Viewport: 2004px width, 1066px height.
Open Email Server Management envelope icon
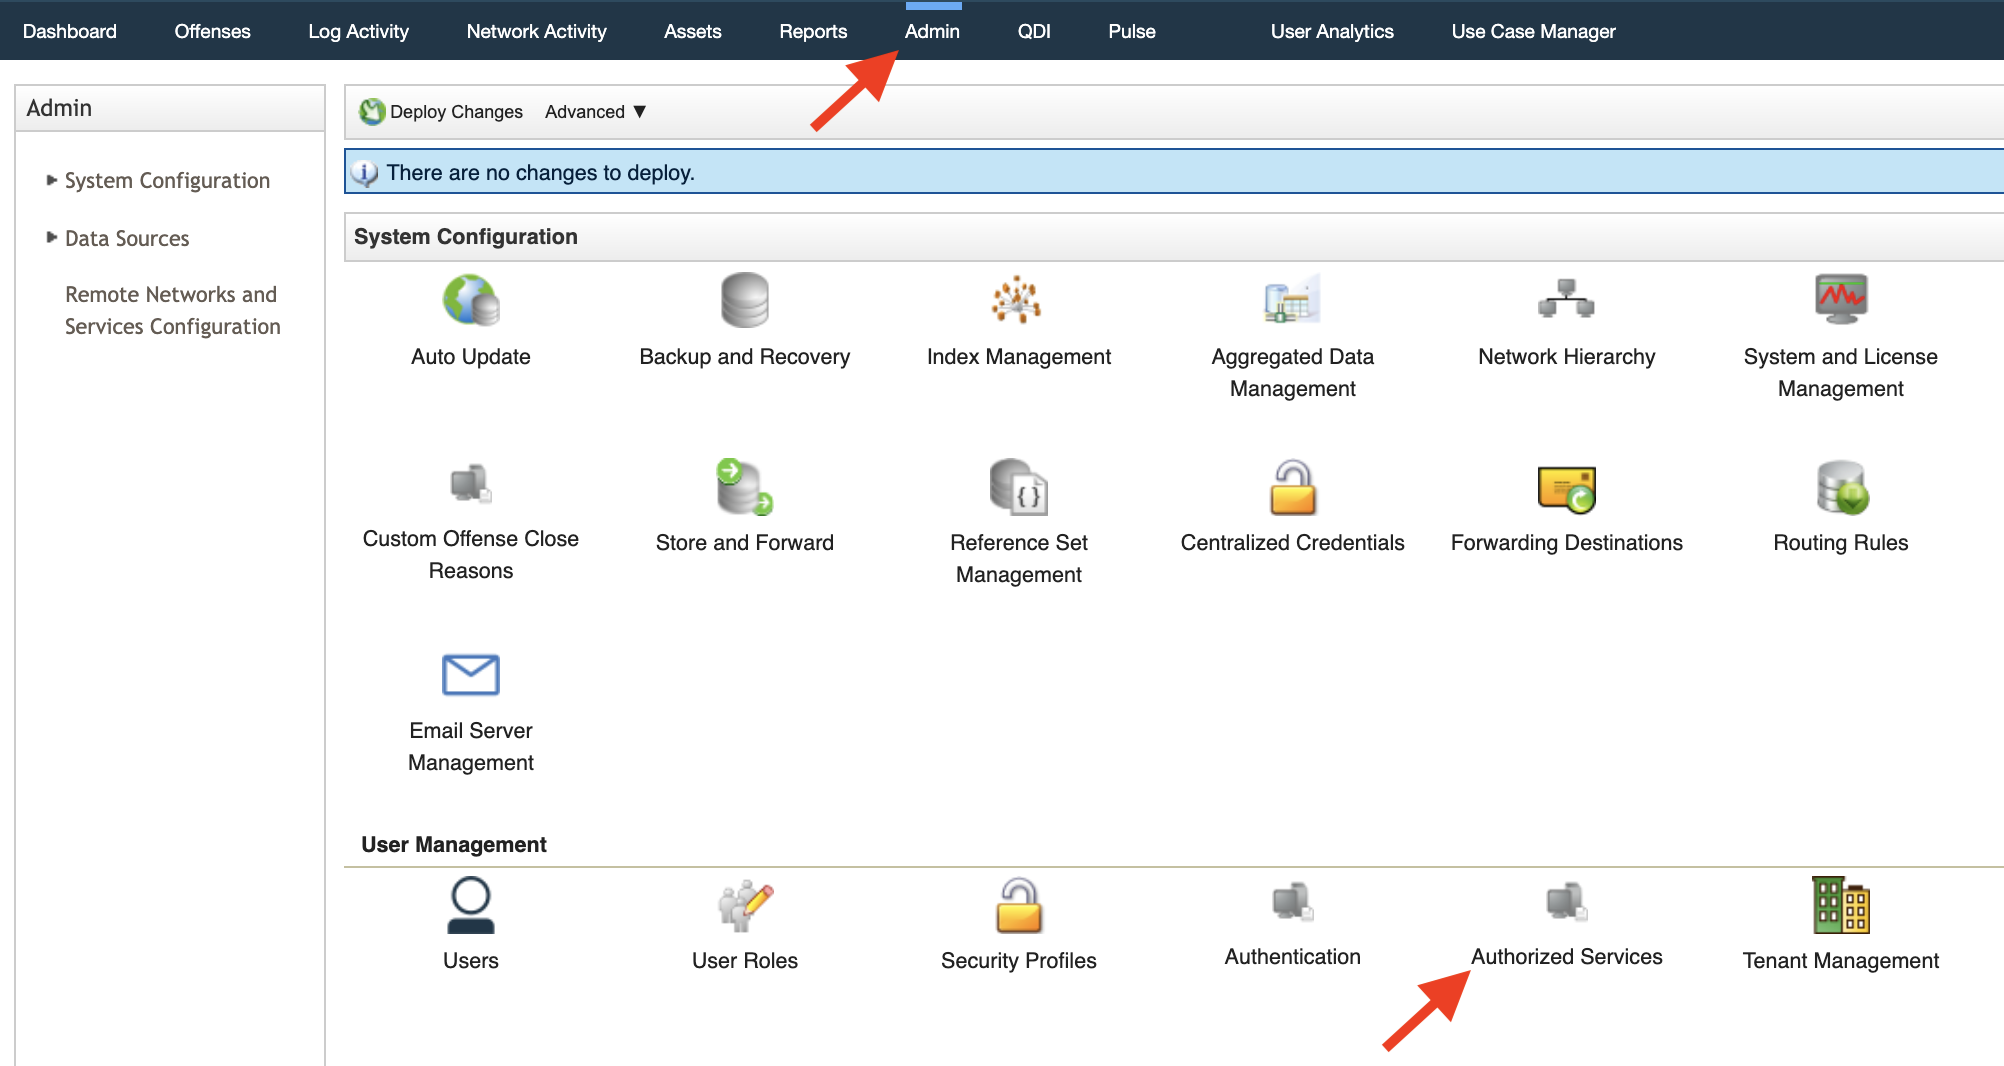pyautogui.click(x=471, y=675)
